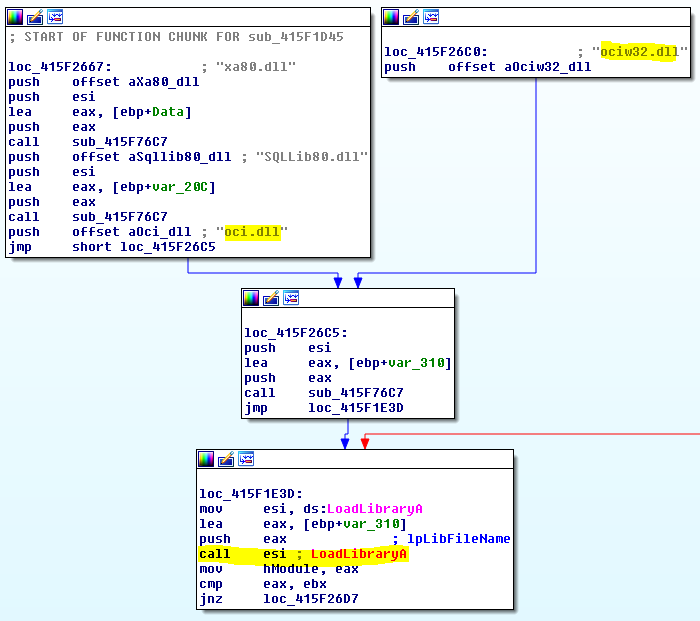Click group-nodes icon in the loc_415F26C0 block
Viewport: 700px width, 621px height.
click(431, 17)
